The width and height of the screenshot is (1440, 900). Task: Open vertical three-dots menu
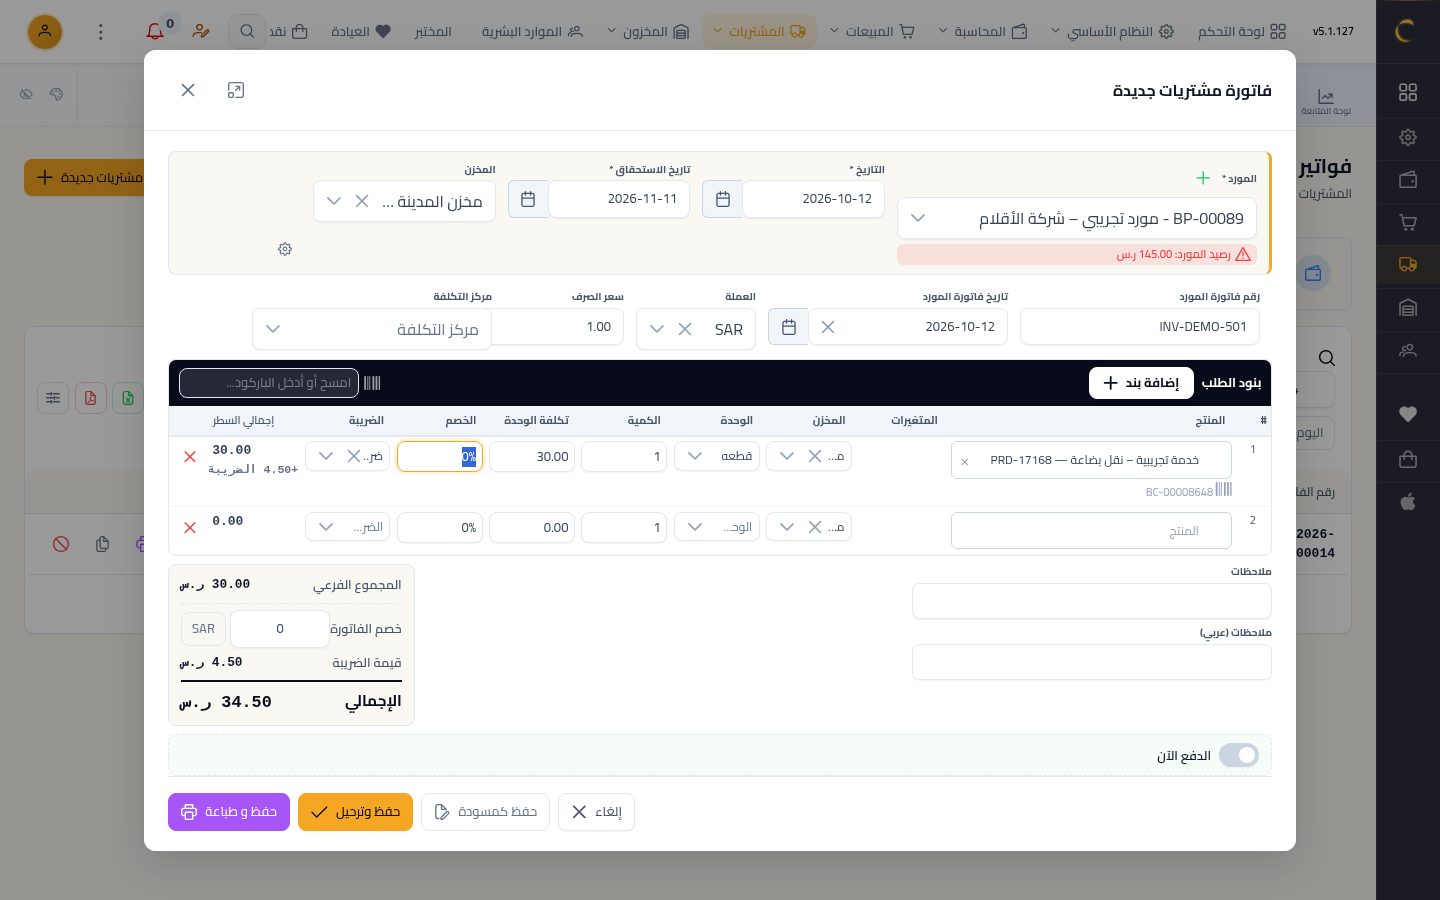pyautogui.click(x=100, y=32)
